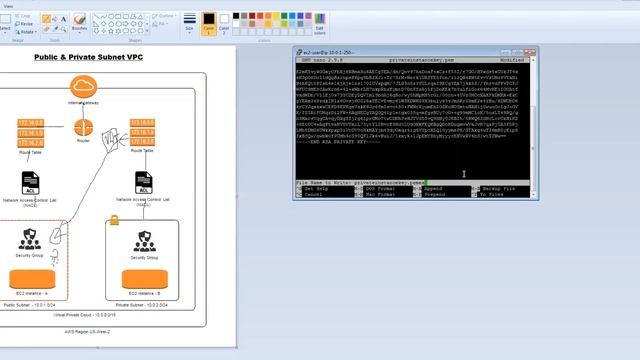The width and height of the screenshot is (640, 360).
Task: Open the shape Outline dropdown
Action: coord(164,16)
